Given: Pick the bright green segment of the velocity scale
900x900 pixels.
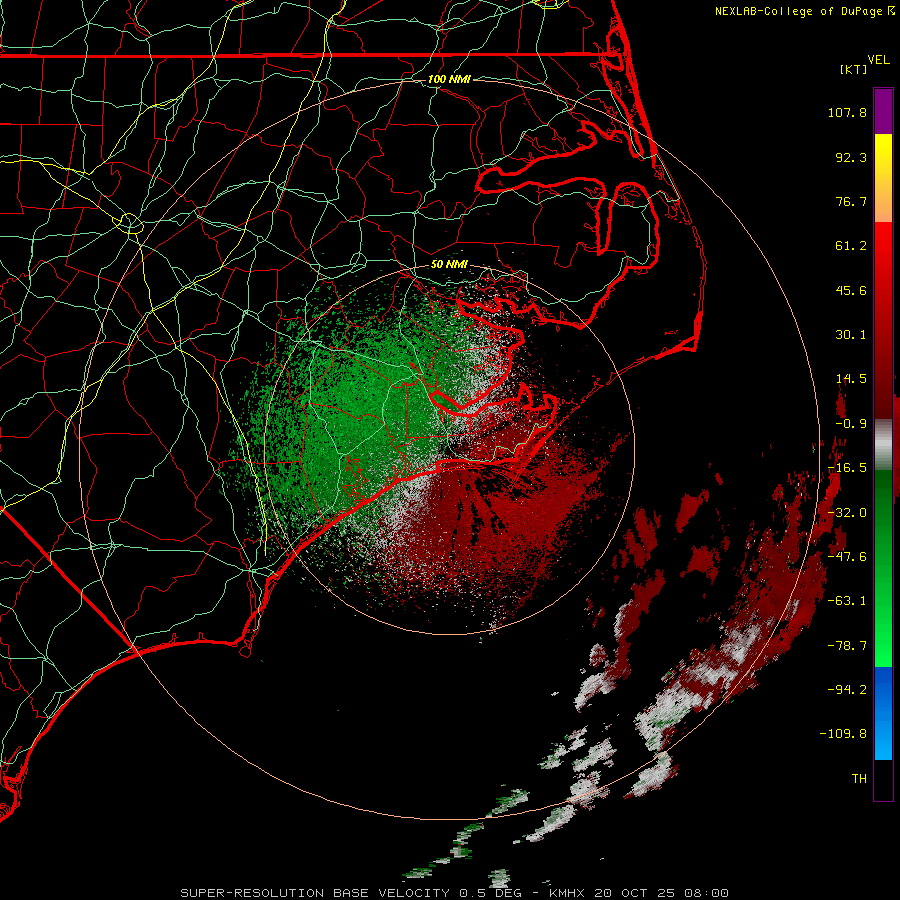Looking at the screenshot, I should click(883, 568).
